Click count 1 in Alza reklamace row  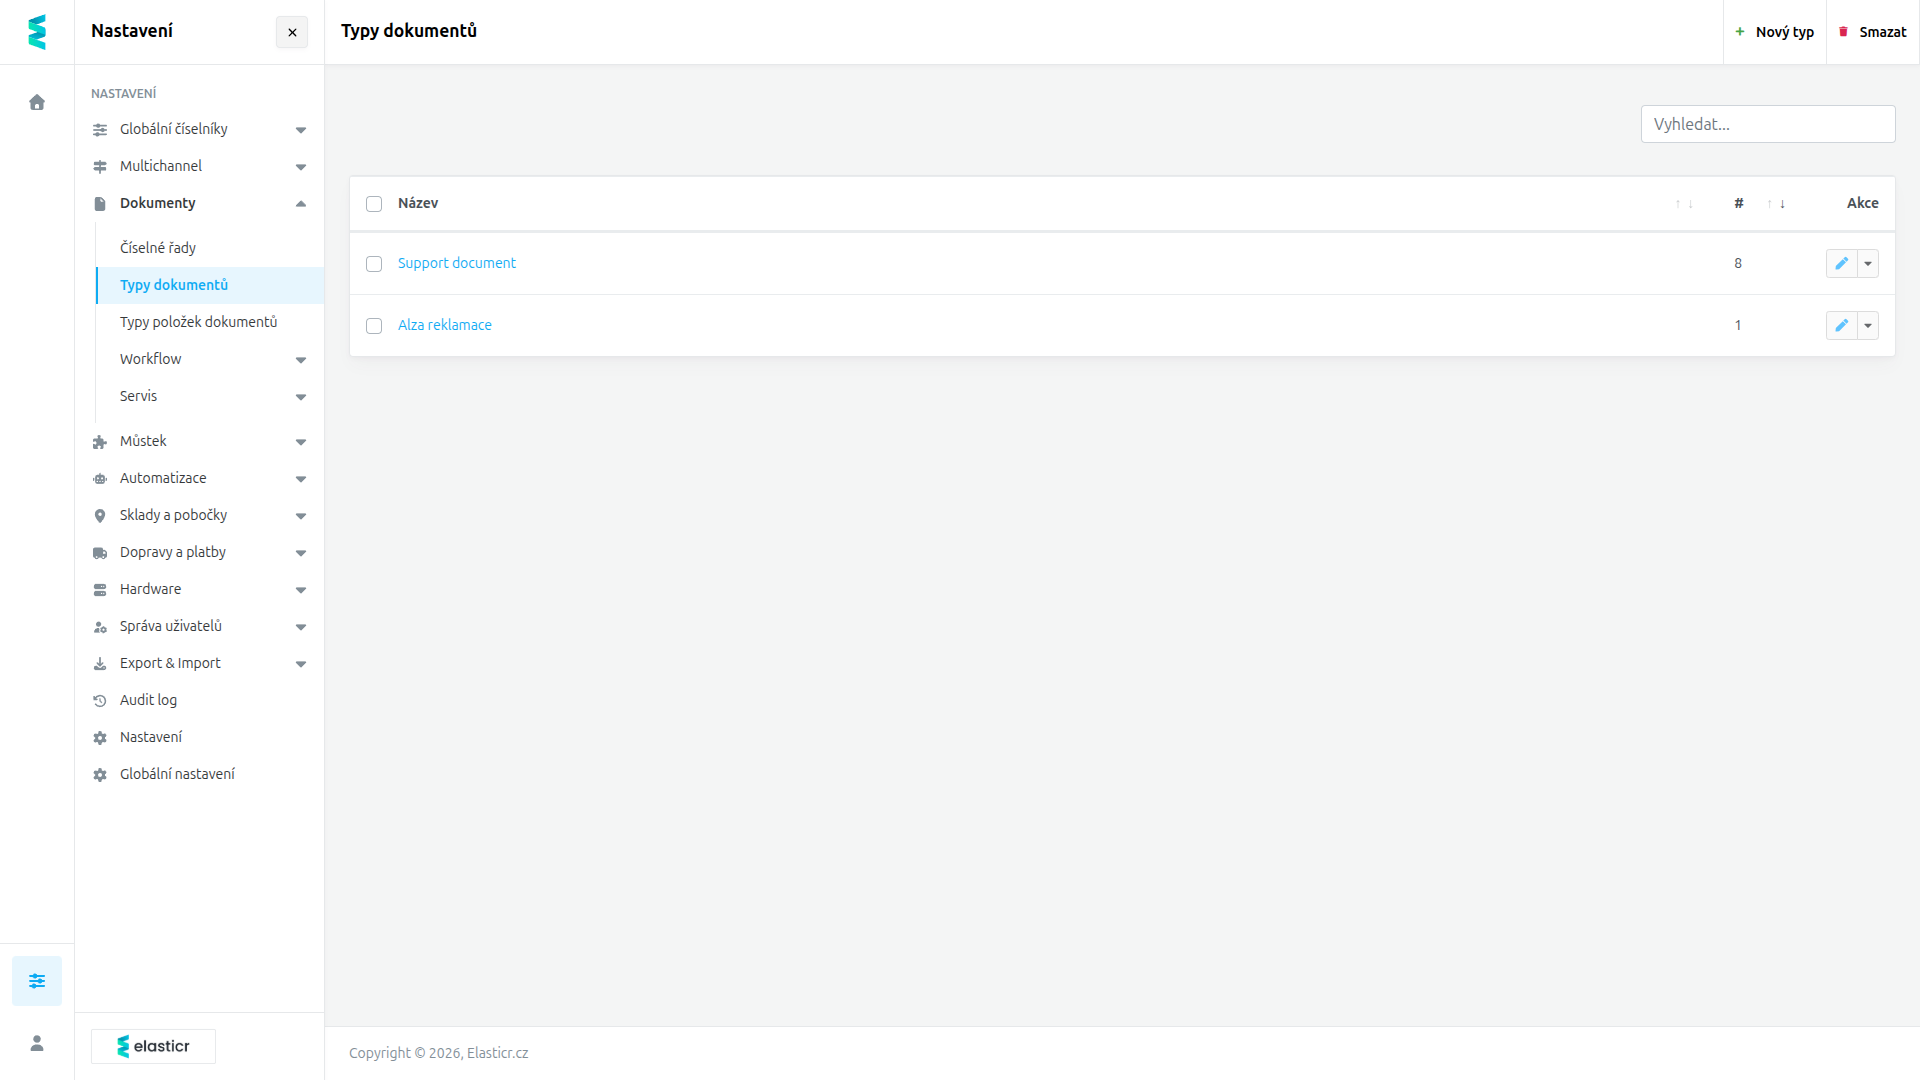point(1738,325)
